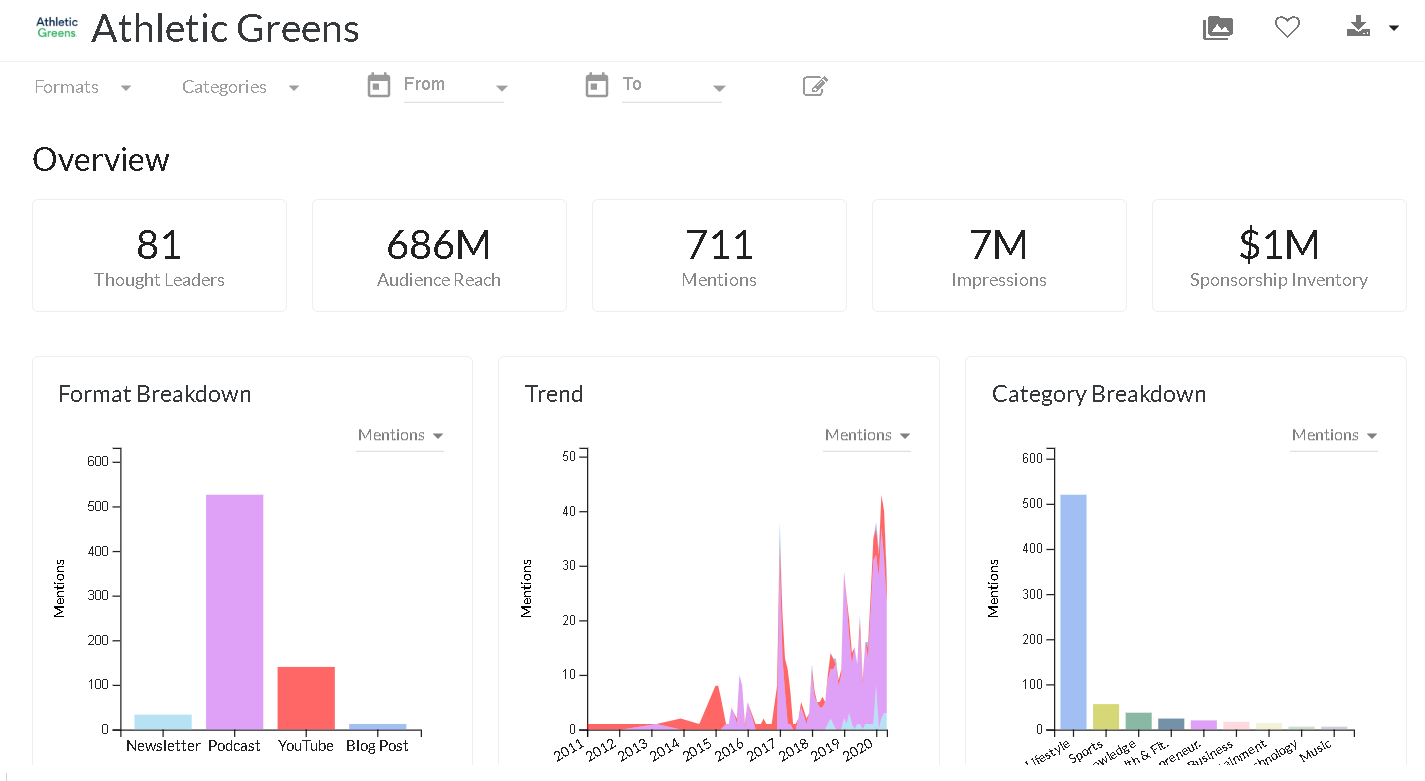Click the download icon
The width and height of the screenshot is (1425, 781).
point(1357,27)
